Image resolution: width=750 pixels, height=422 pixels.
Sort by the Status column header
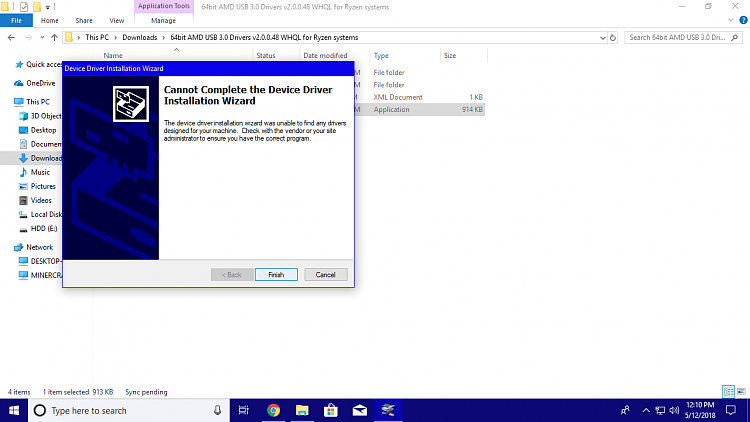266,56
